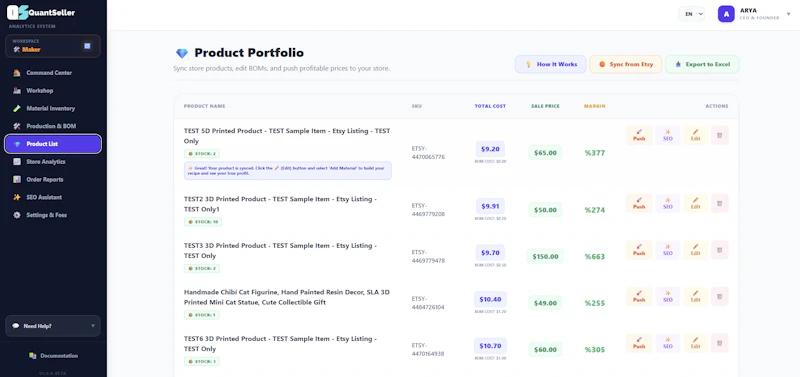800x377 pixels.
Task: Edit the Chibi Cat Figurine row
Action: tap(695, 296)
